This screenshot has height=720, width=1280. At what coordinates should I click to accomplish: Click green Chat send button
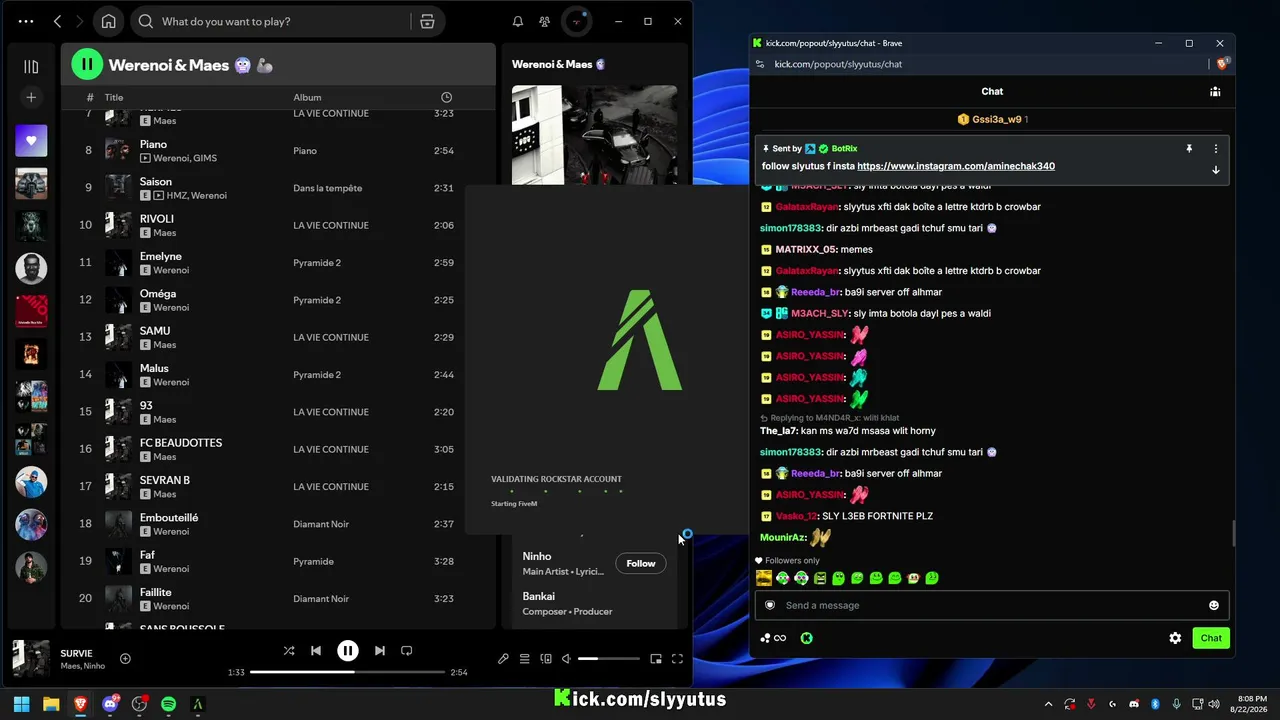point(1211,638)
